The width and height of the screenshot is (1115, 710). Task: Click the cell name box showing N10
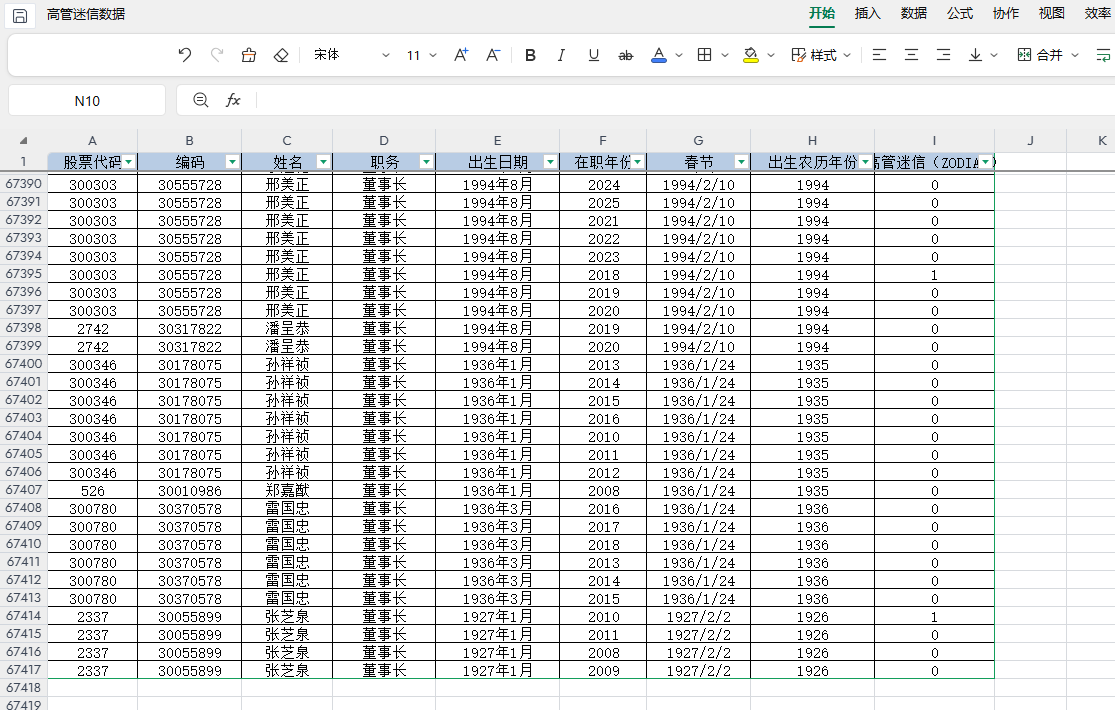coord(87,100)
